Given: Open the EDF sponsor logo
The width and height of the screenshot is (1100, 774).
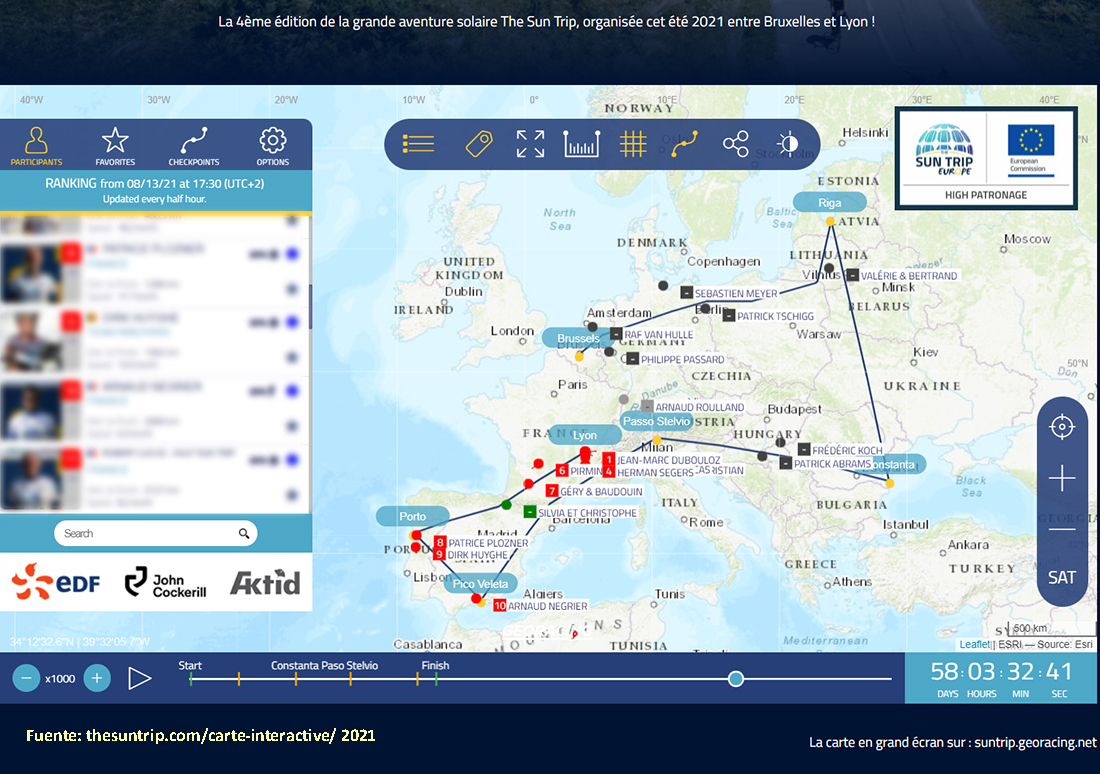Looking at the screenshot, I should [x=56, y=582].
